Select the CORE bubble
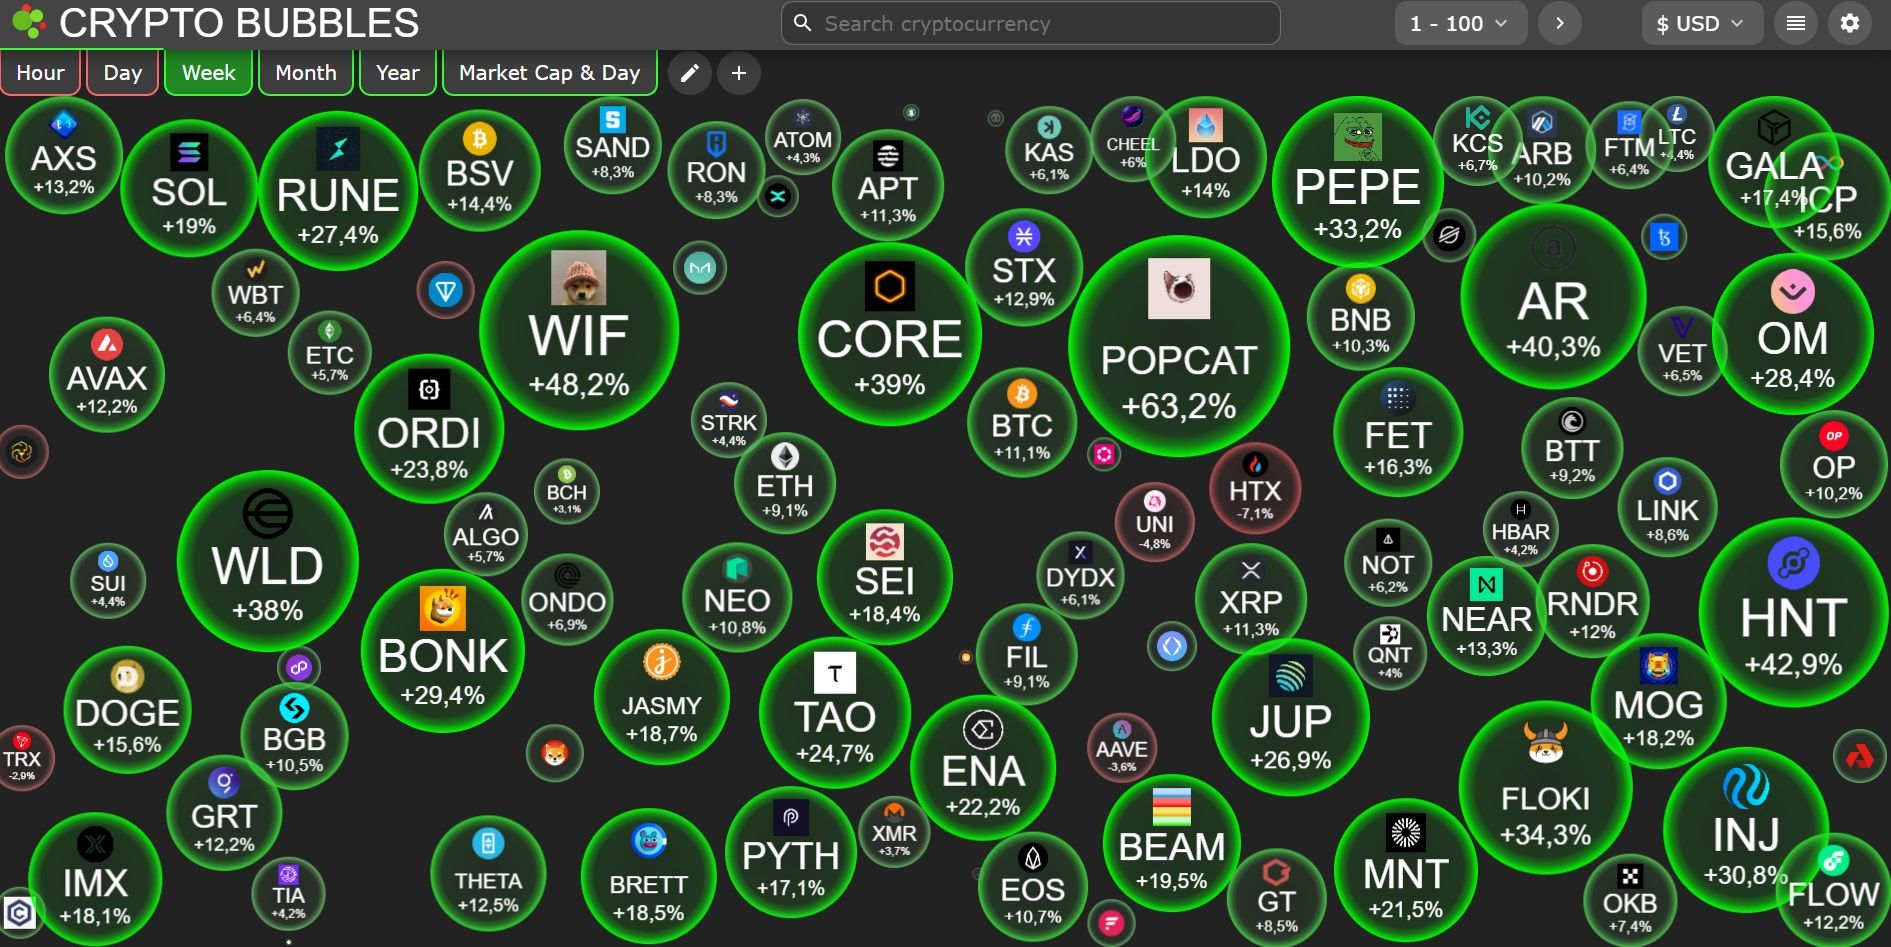This screenshot has height=947, width=1891. coord(889,334)
